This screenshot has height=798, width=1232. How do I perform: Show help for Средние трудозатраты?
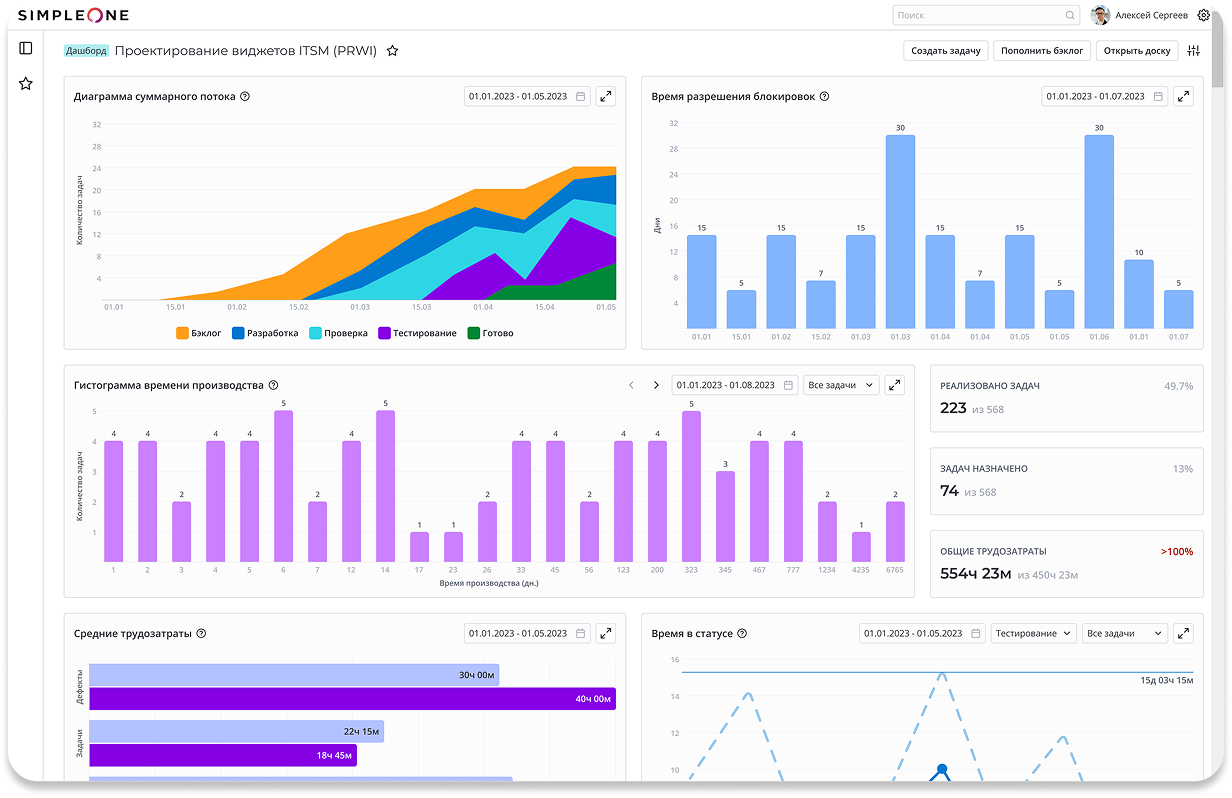[x=201, y=634]
